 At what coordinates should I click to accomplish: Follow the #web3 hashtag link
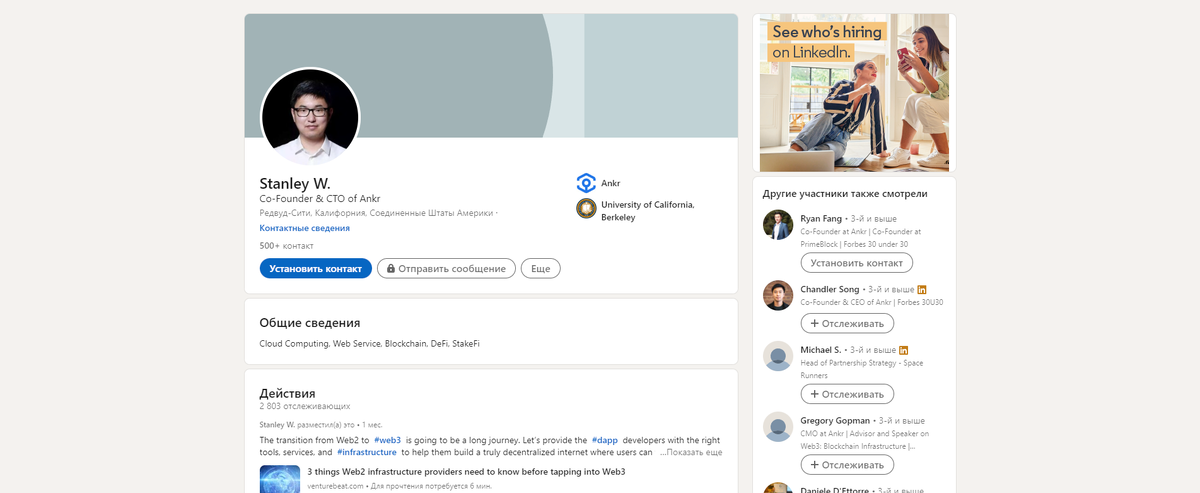(387, 440)
